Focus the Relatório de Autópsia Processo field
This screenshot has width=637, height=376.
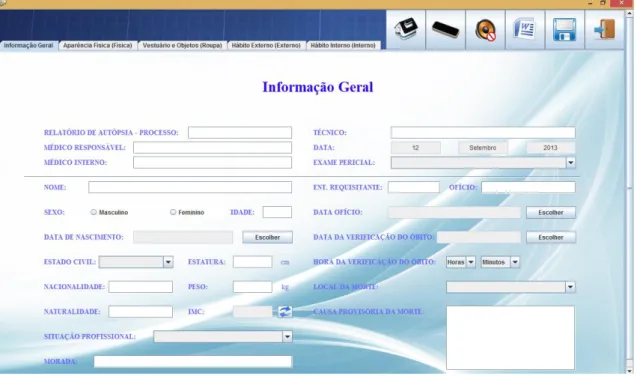click(240, 132)
